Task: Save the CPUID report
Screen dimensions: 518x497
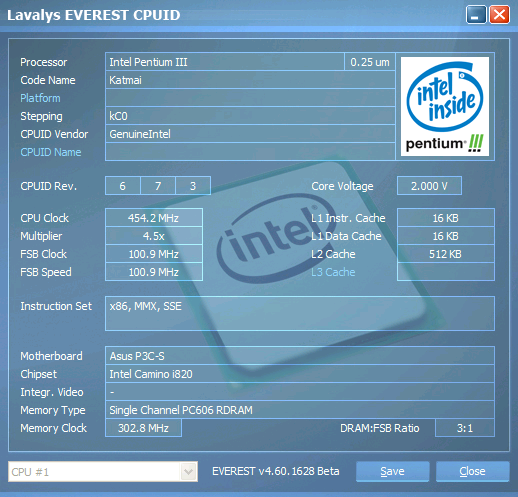Action: coord(392,471)
